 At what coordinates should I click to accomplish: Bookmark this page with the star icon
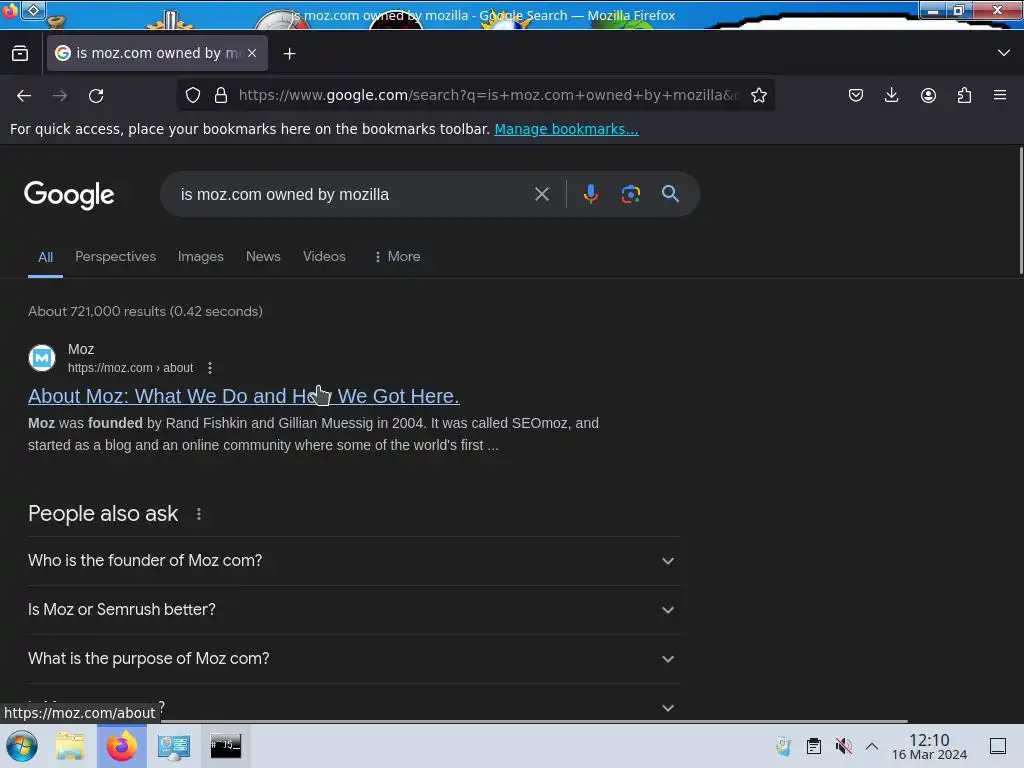(759, 95)
